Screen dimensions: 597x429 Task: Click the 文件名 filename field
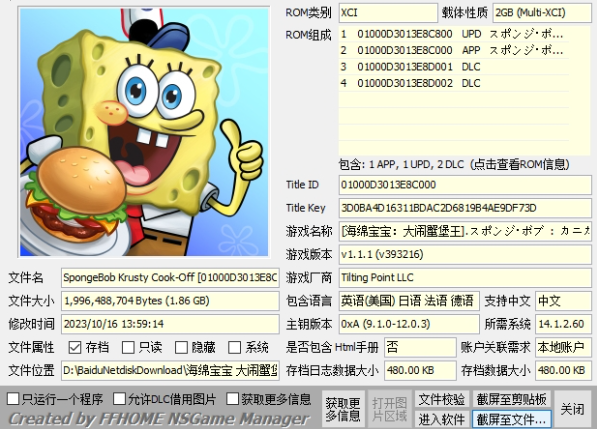pyautogui.click(x=170, y=277)
